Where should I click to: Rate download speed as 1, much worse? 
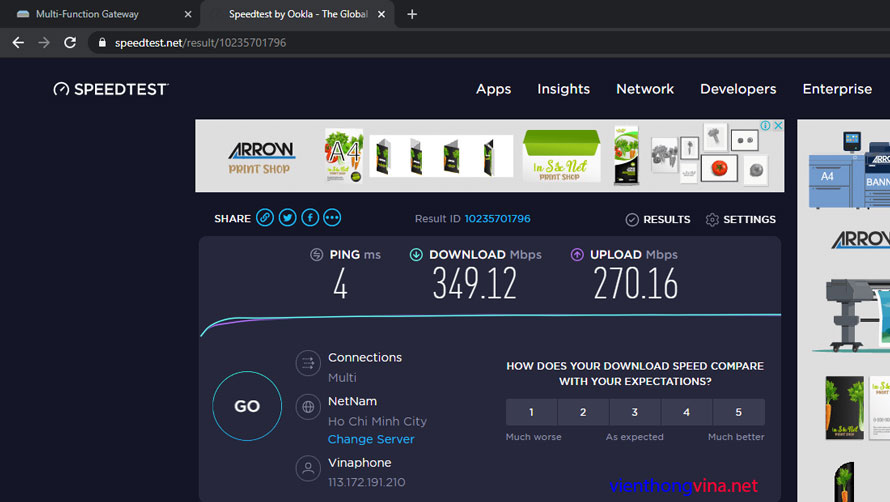[x=531, y=412]
